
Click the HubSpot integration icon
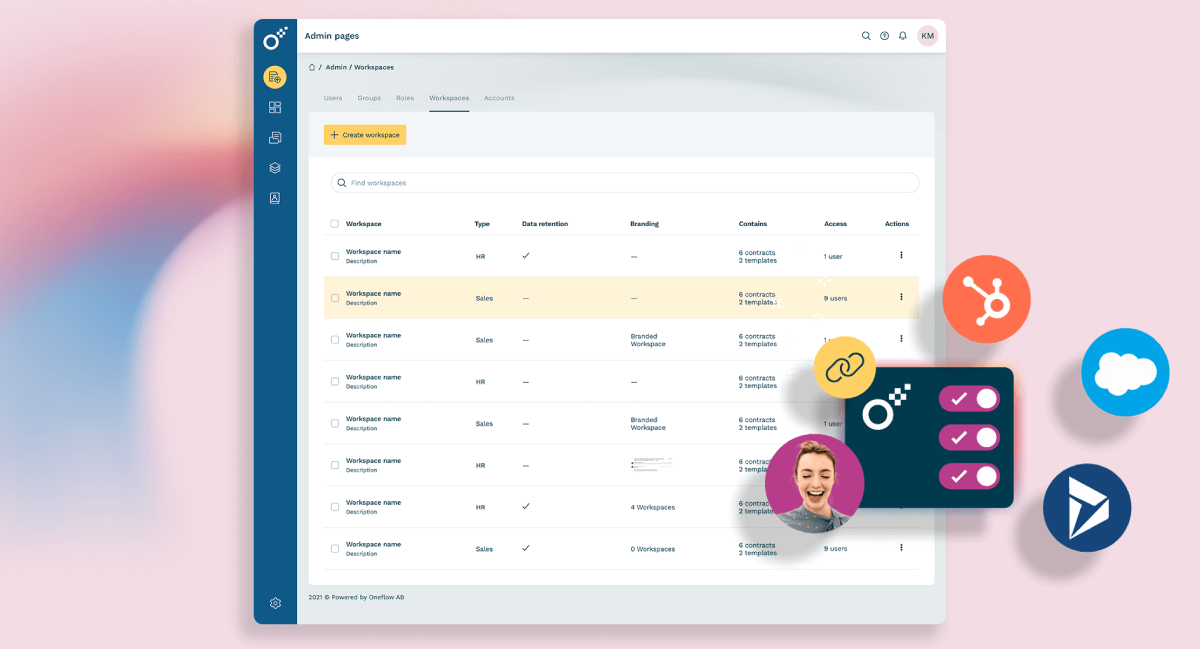986,300
